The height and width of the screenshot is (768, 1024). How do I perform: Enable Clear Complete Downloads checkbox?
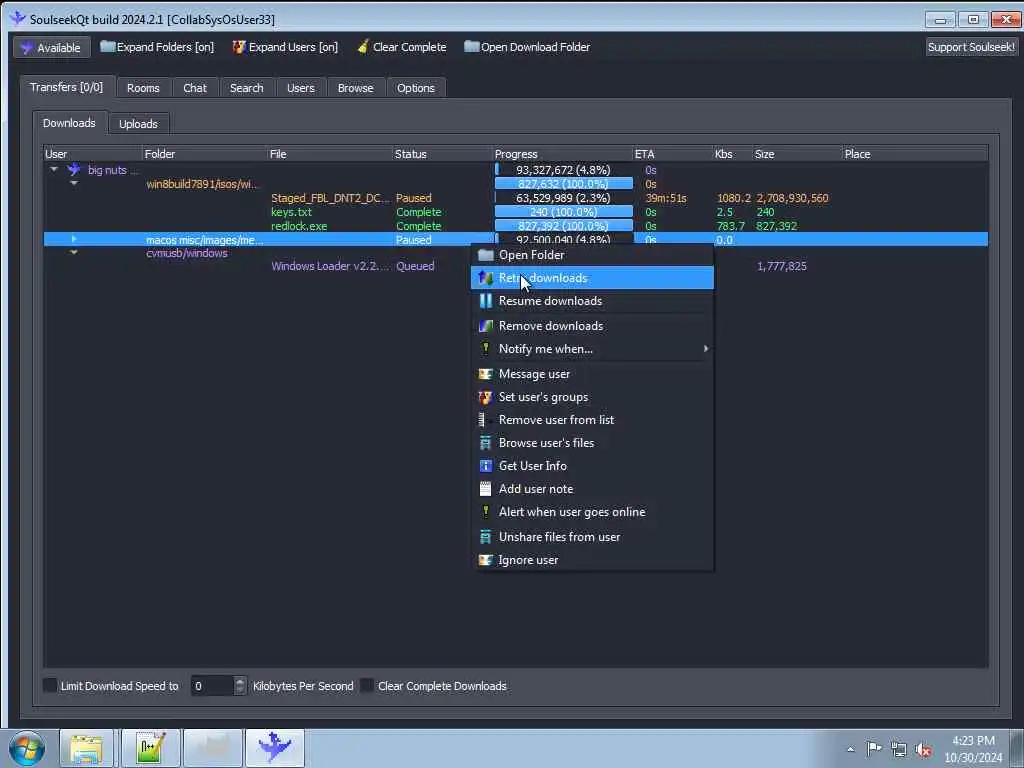pyautogui.click(x=367, y=685)
